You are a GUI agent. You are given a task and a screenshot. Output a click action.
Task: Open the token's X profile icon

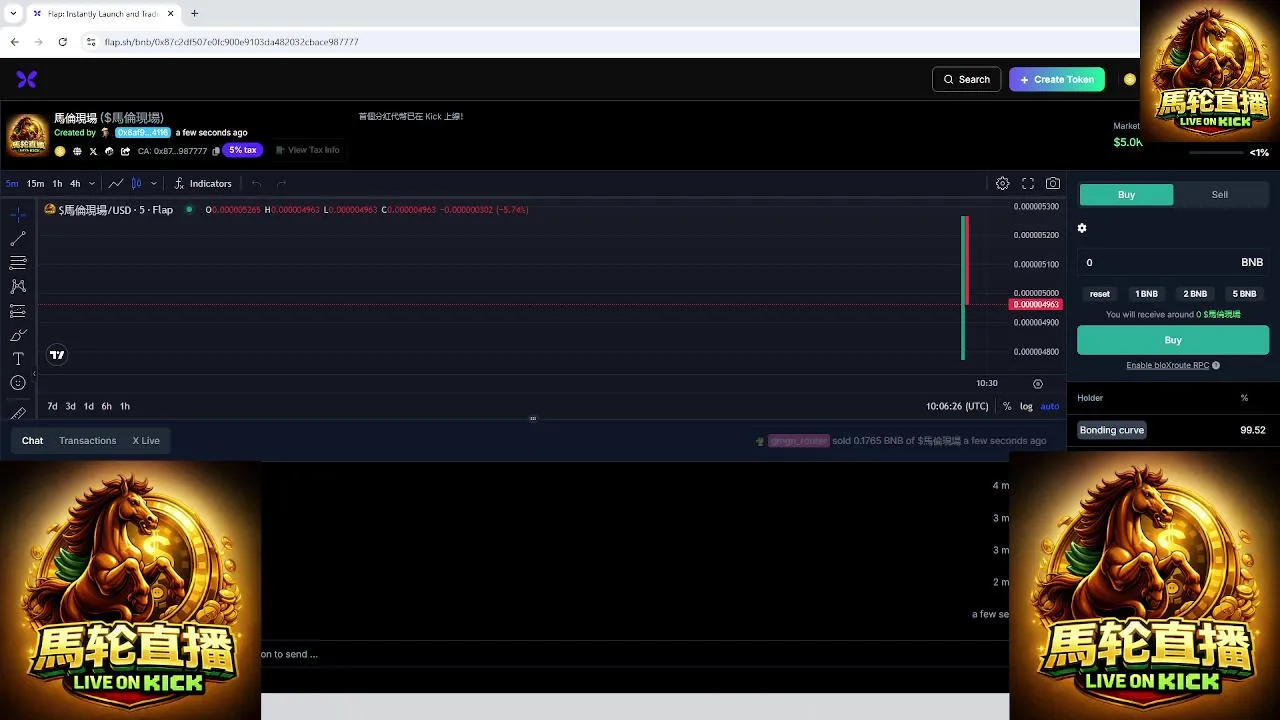(93, 151)
